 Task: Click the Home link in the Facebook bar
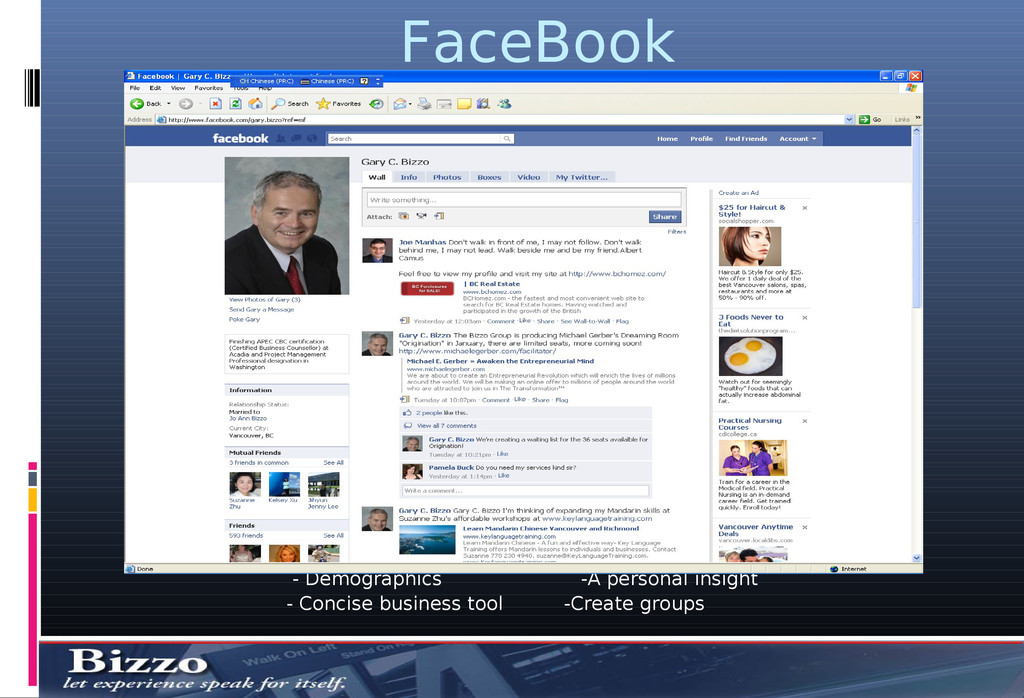[667, 138]
